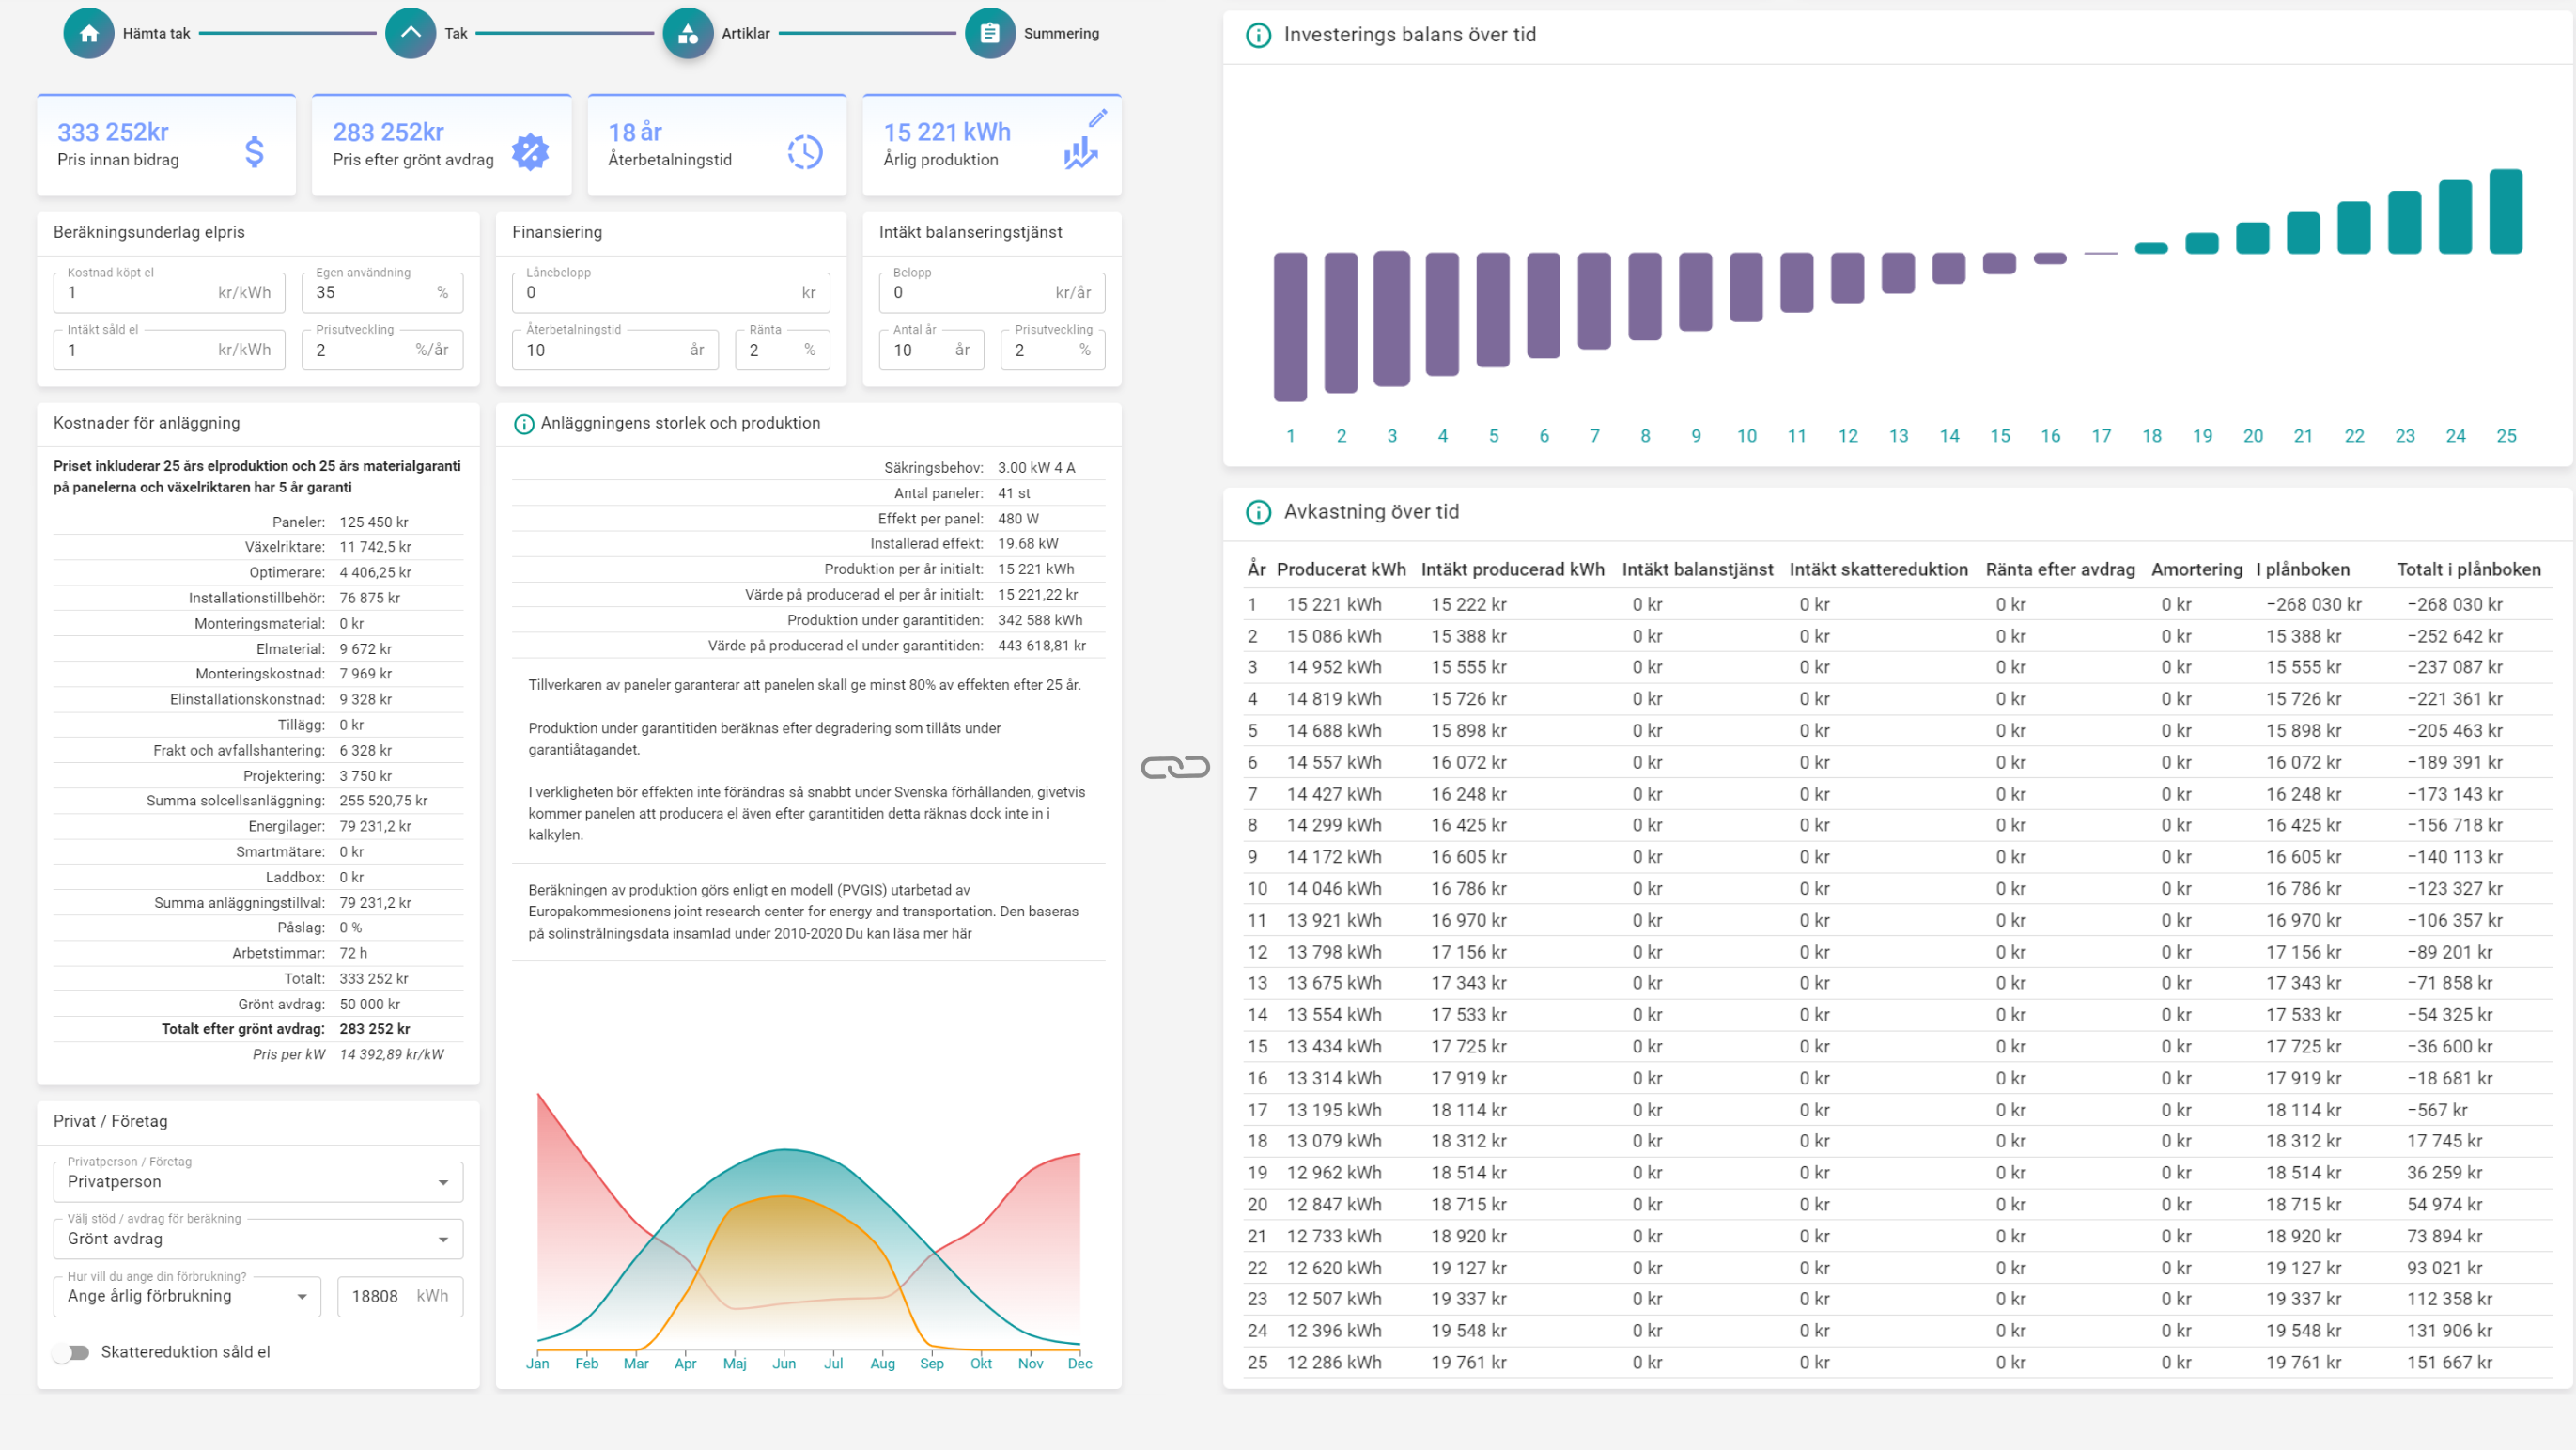Click the chain link icon between panels
The width and height of the screenshot is (2576, 1450).
pos(1175,767)
